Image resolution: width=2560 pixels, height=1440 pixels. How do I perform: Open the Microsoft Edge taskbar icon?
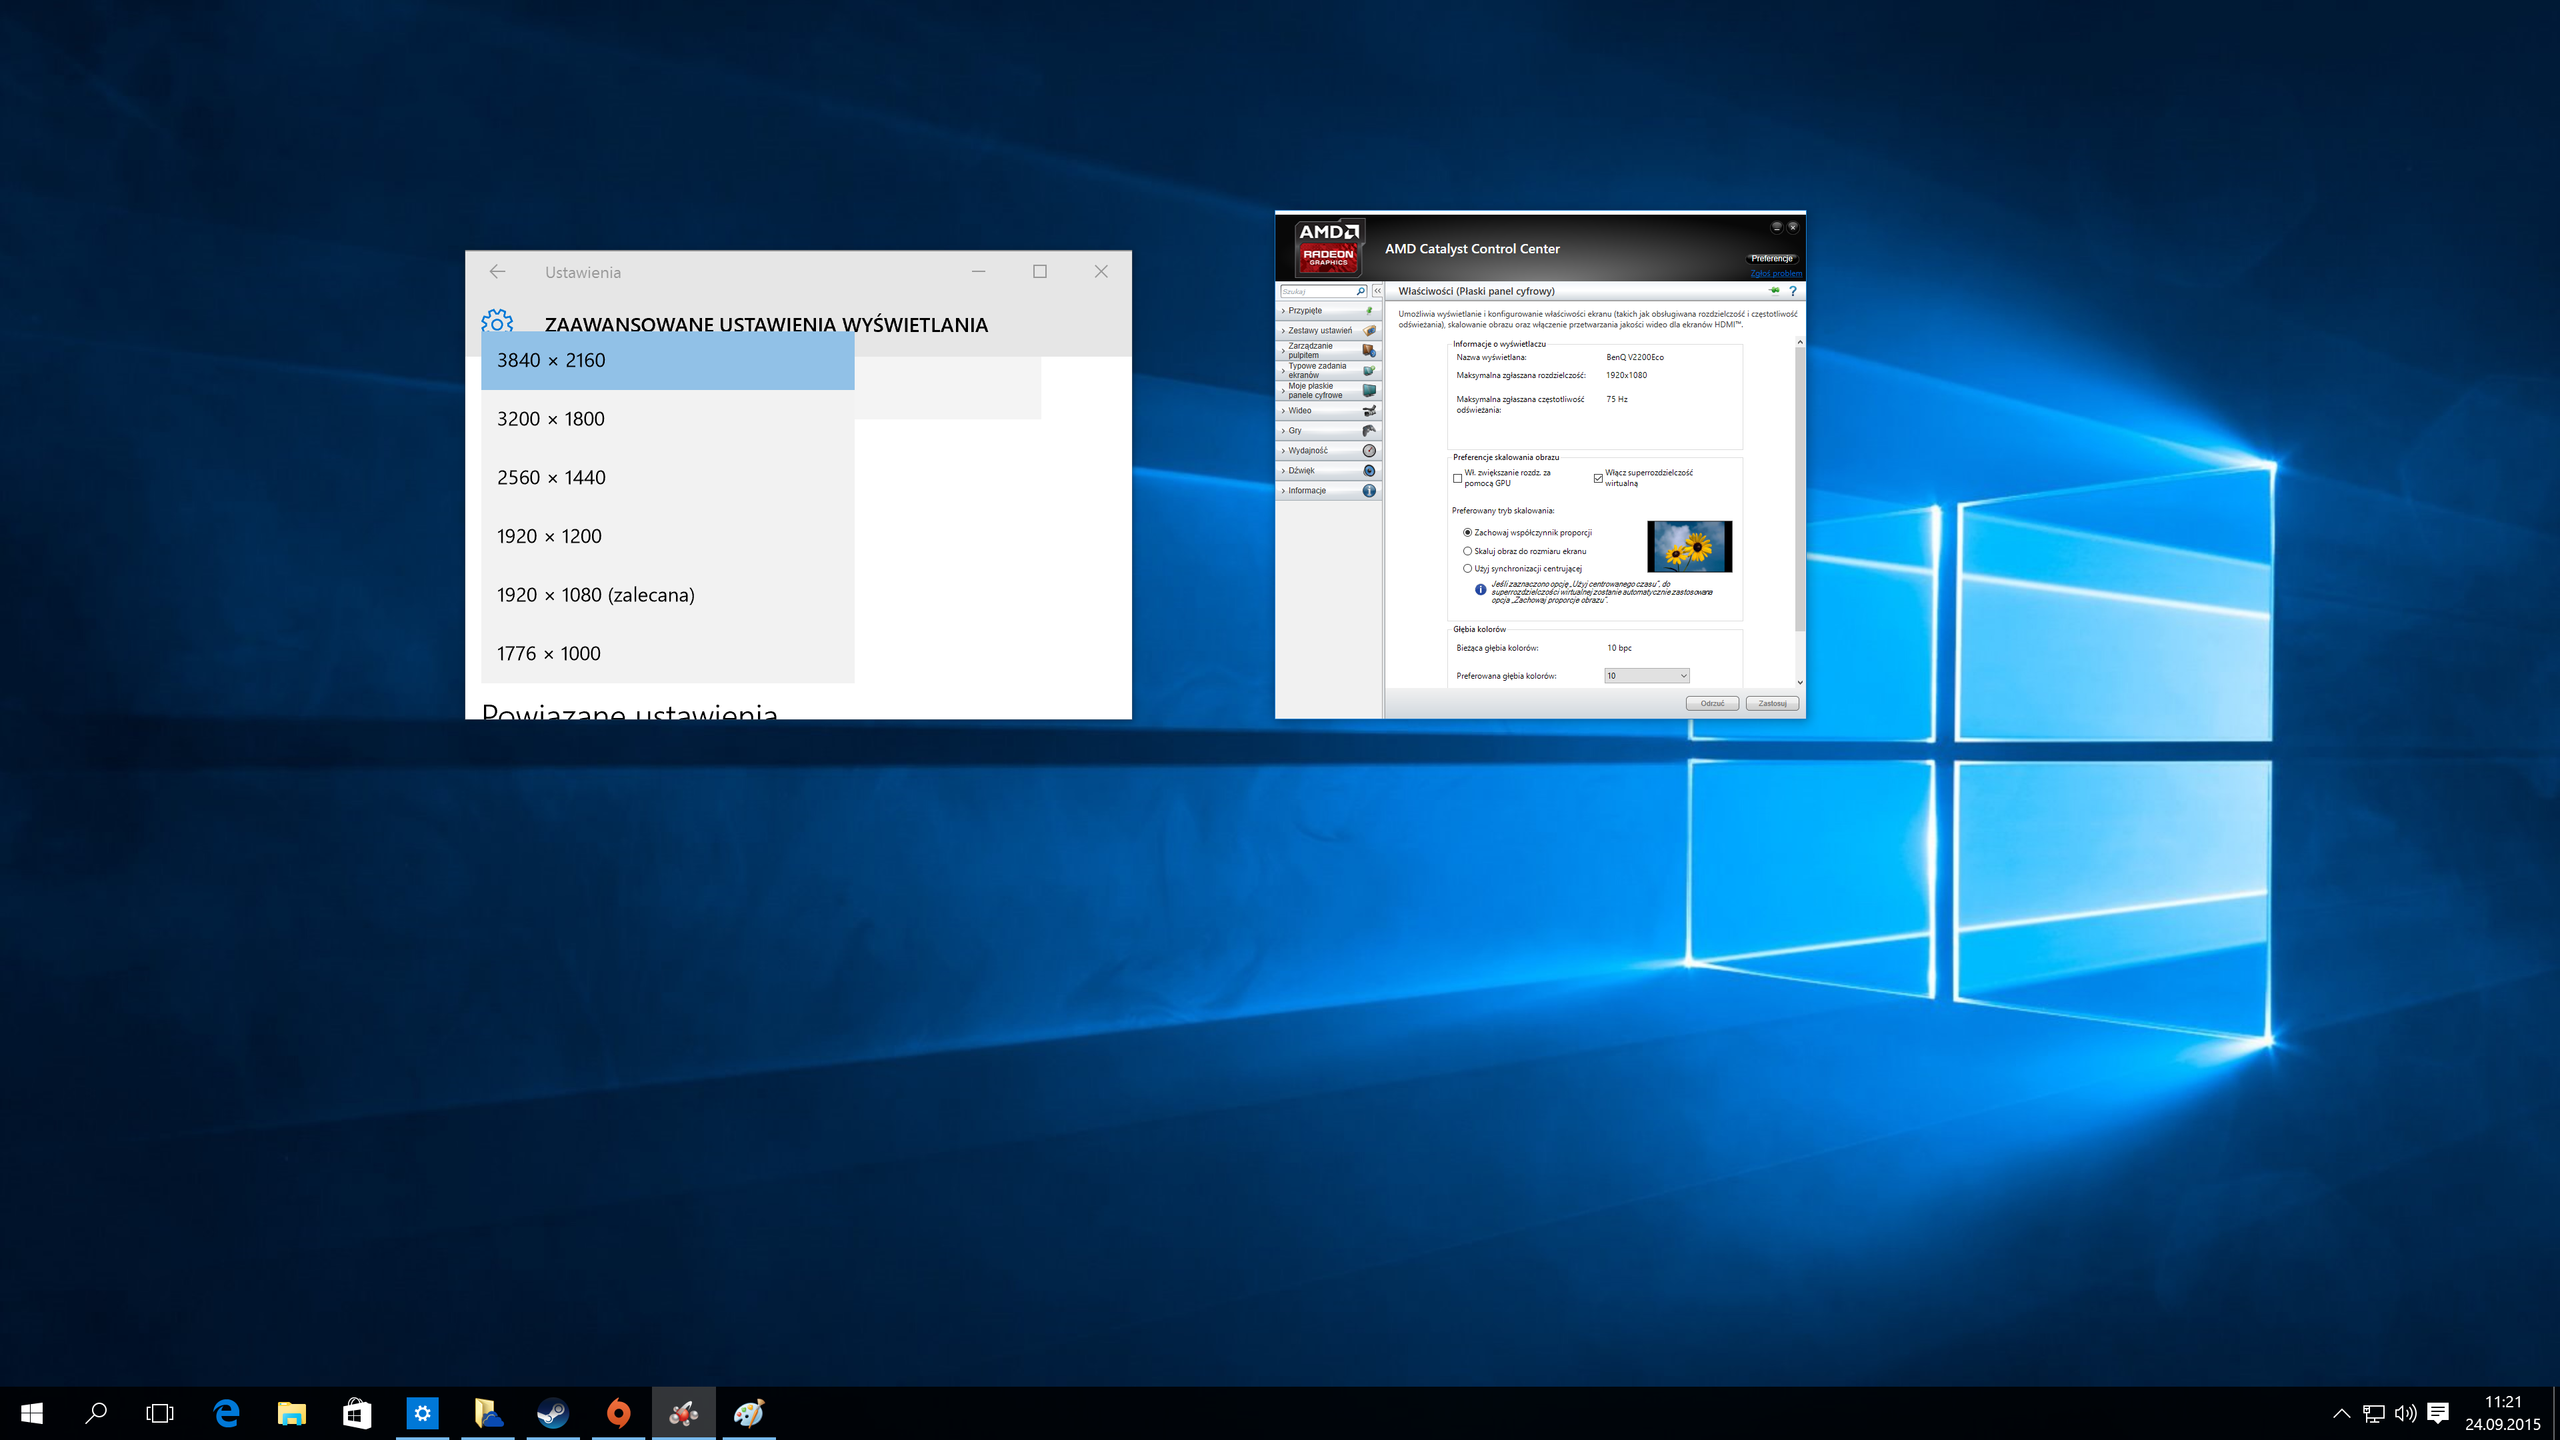[x=227, y=1413]
